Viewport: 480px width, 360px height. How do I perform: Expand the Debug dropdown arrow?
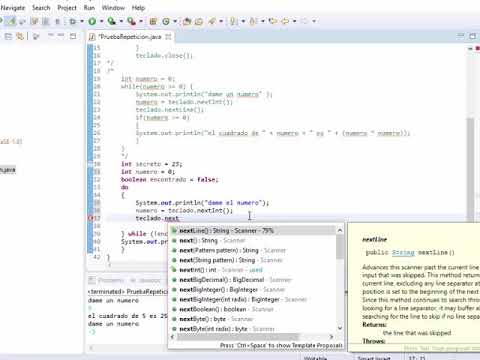[x=81, y=21]
